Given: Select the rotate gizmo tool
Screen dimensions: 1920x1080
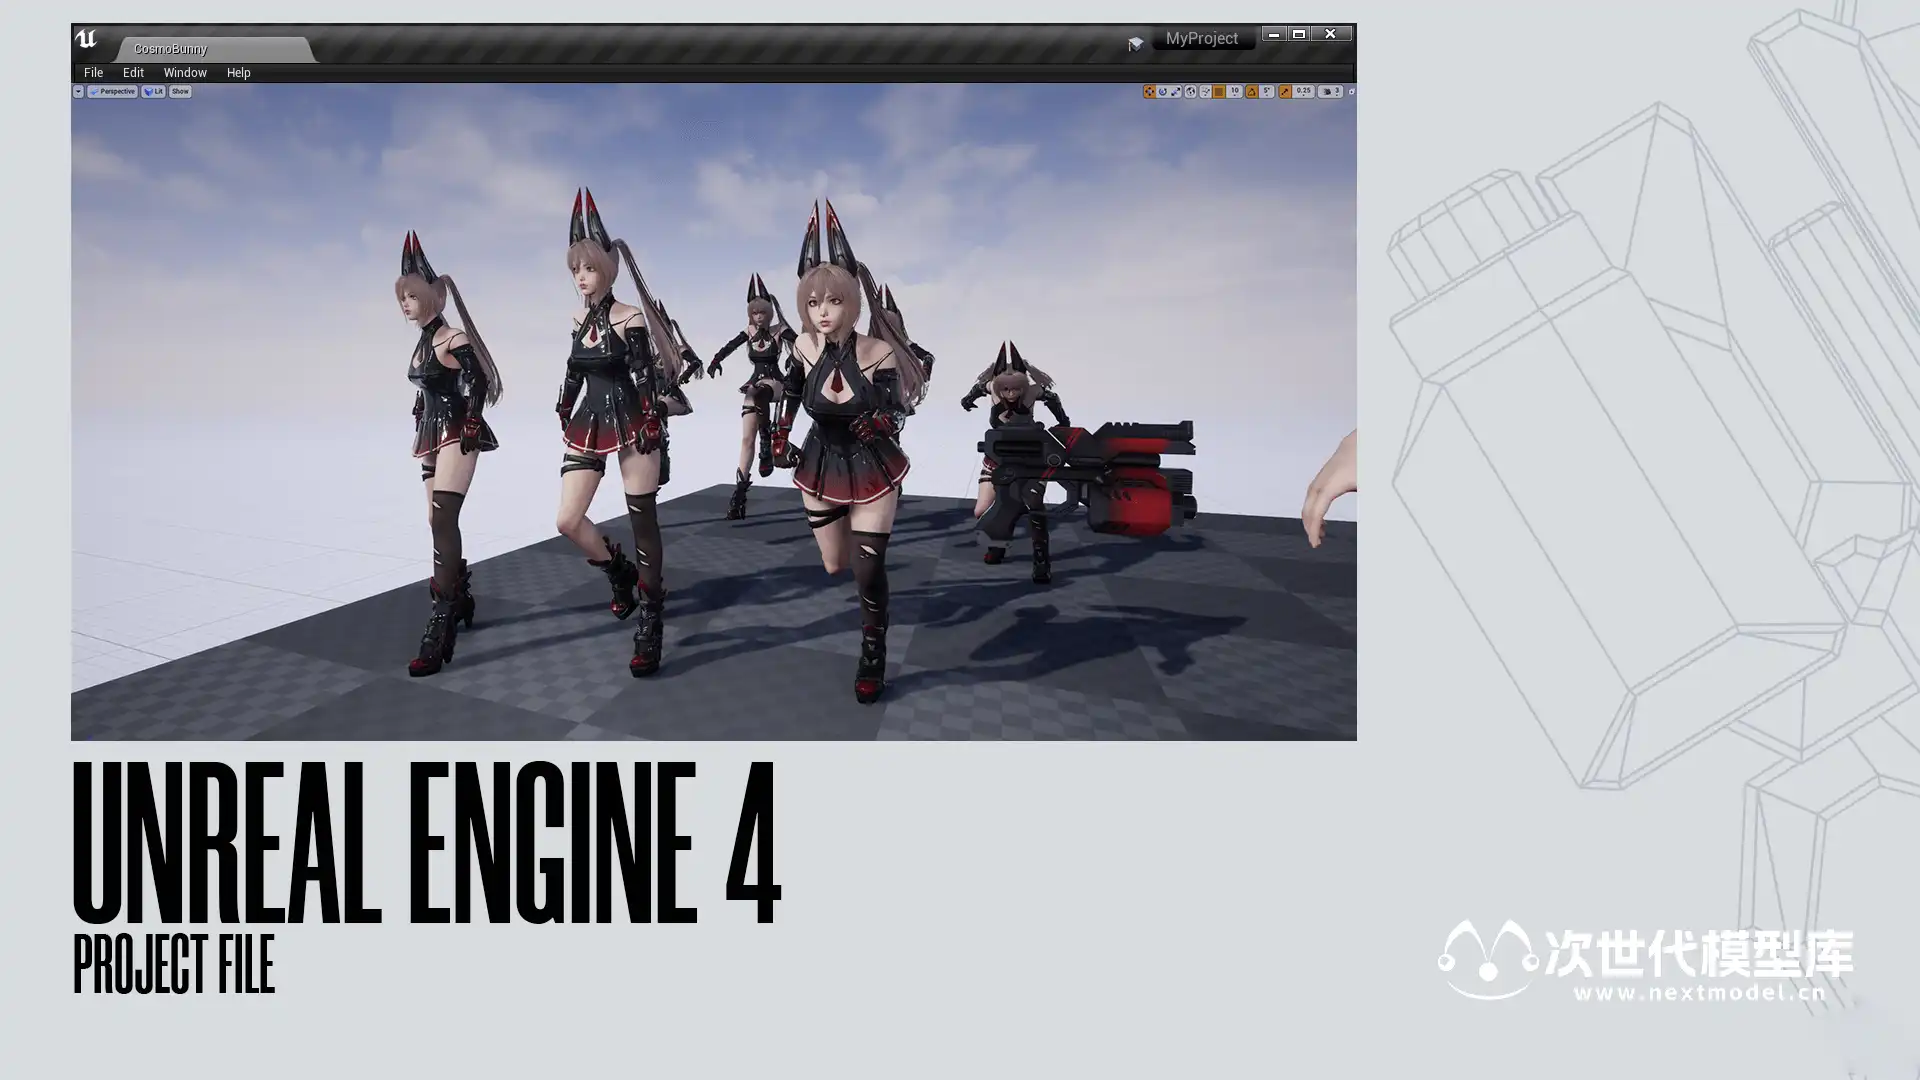Looking at the screenshot, I should point(1162,91).
